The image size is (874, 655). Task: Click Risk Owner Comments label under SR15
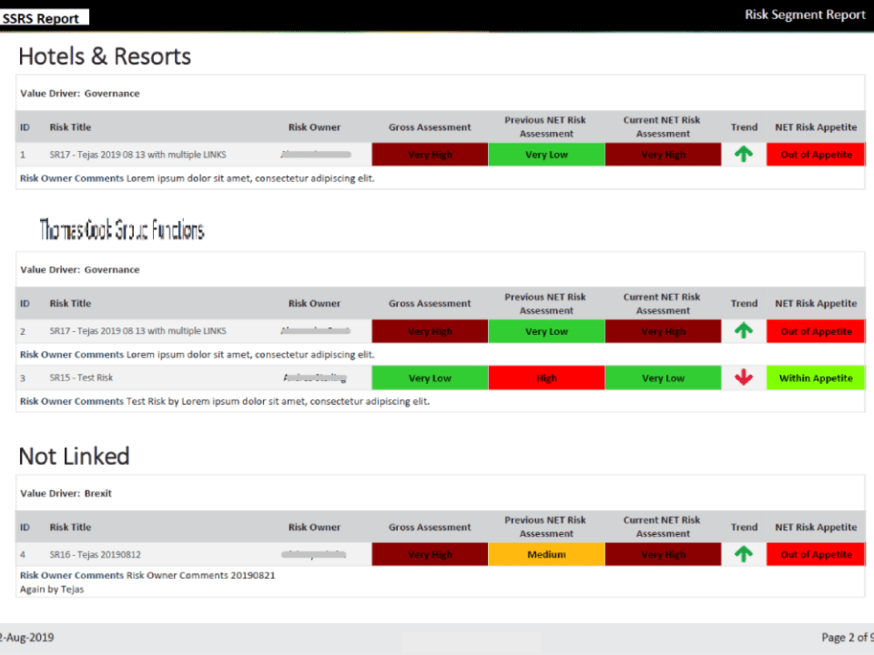pyautogui.click(x=72, y=401)
